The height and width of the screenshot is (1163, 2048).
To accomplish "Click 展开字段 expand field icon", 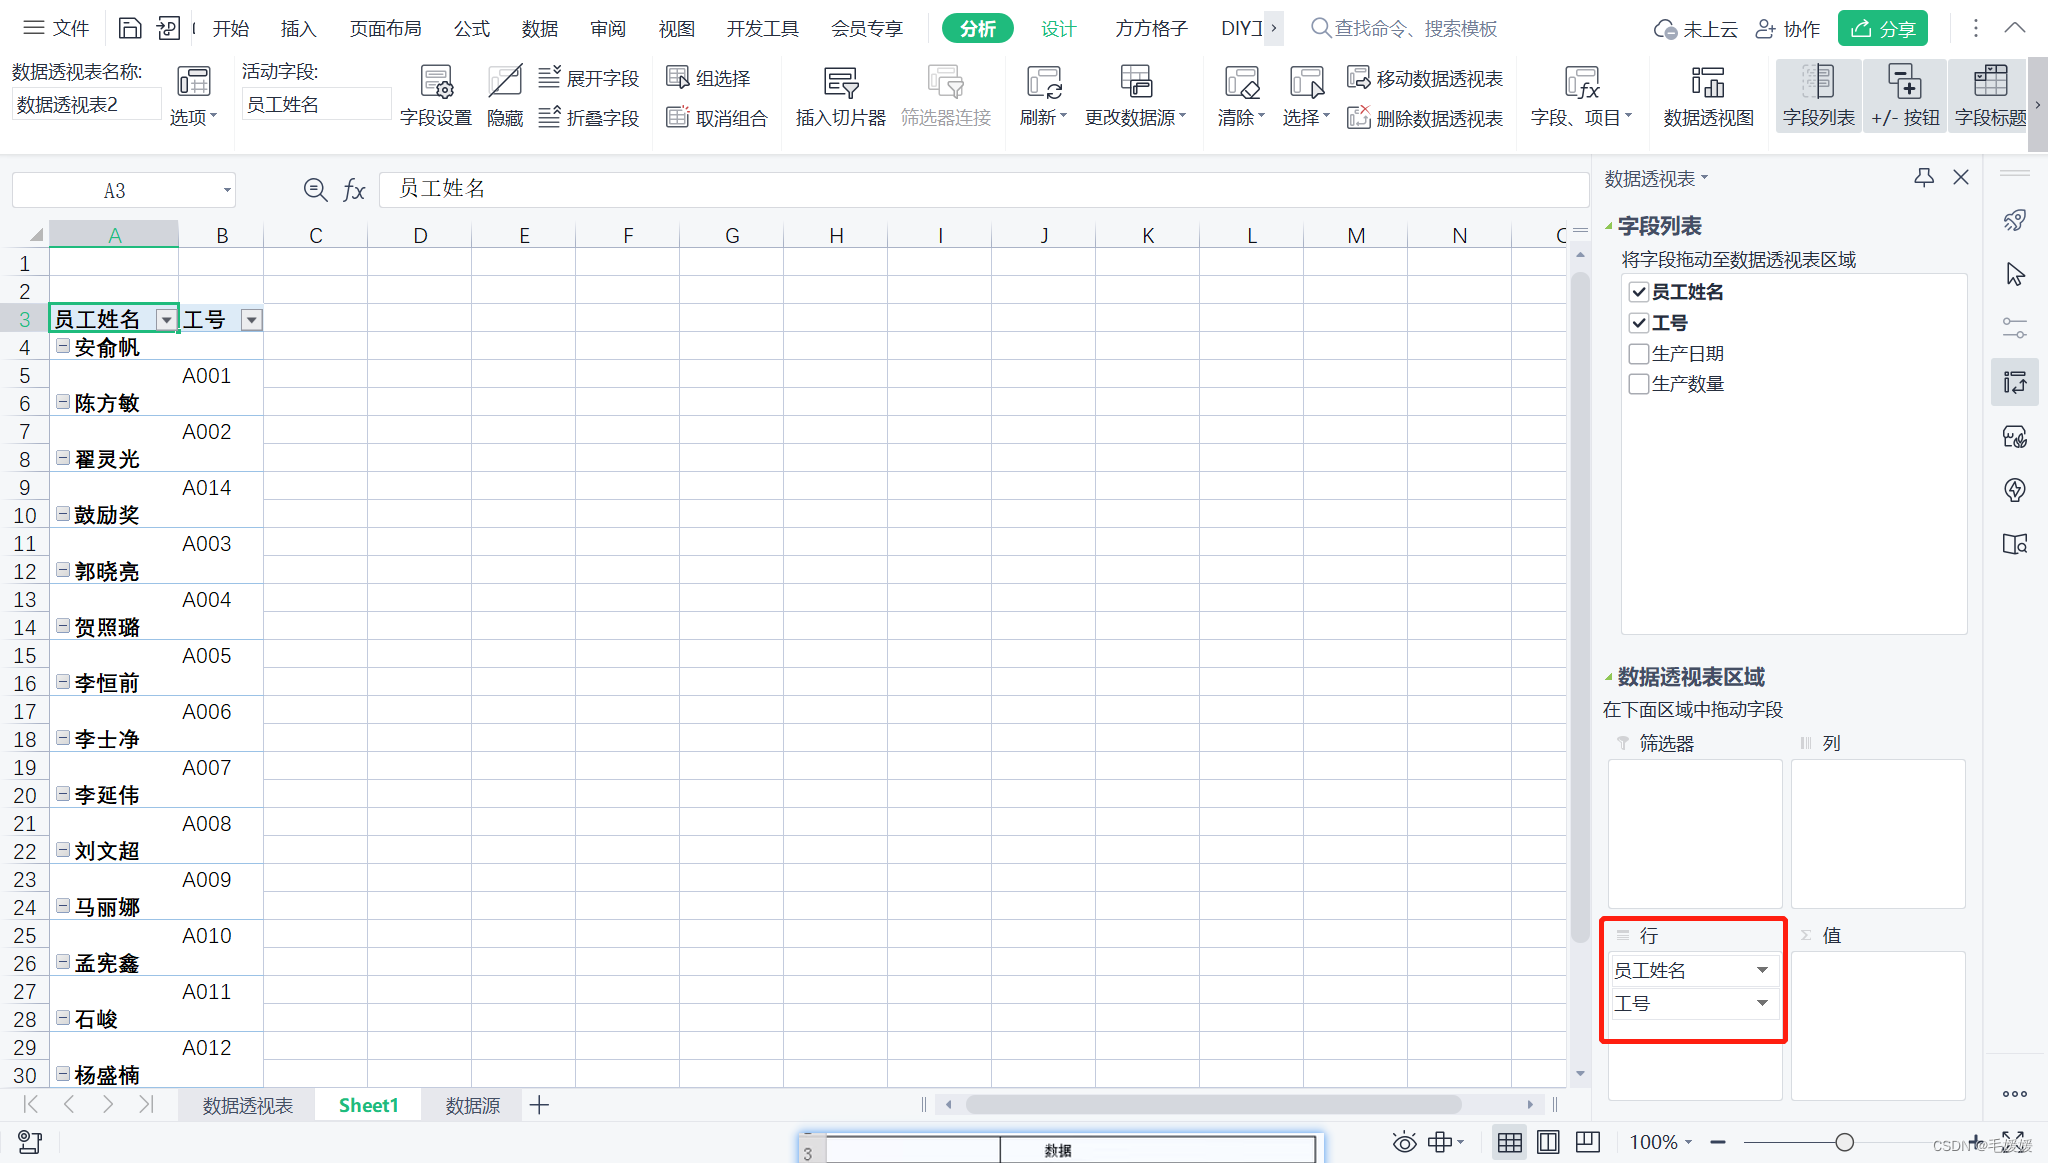I will [588, 78].
